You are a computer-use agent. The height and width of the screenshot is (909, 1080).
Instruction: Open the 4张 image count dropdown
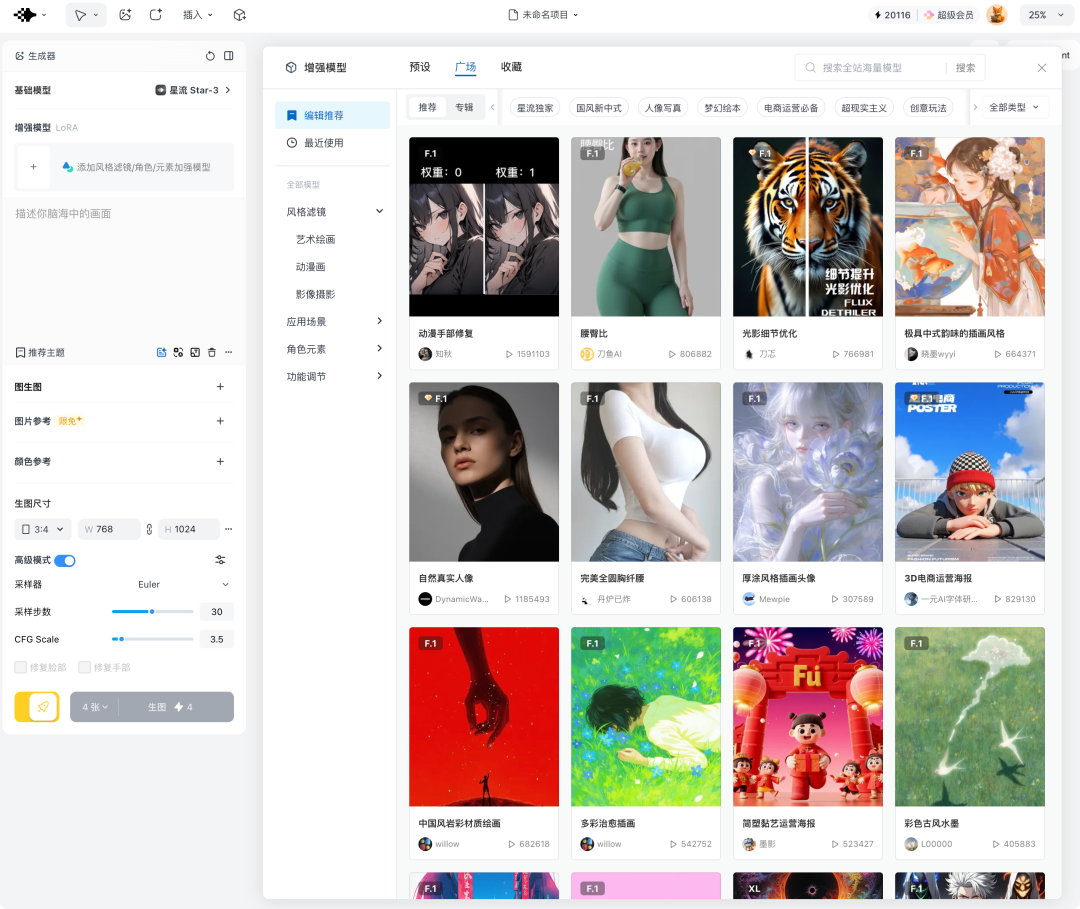pos(94,707)
